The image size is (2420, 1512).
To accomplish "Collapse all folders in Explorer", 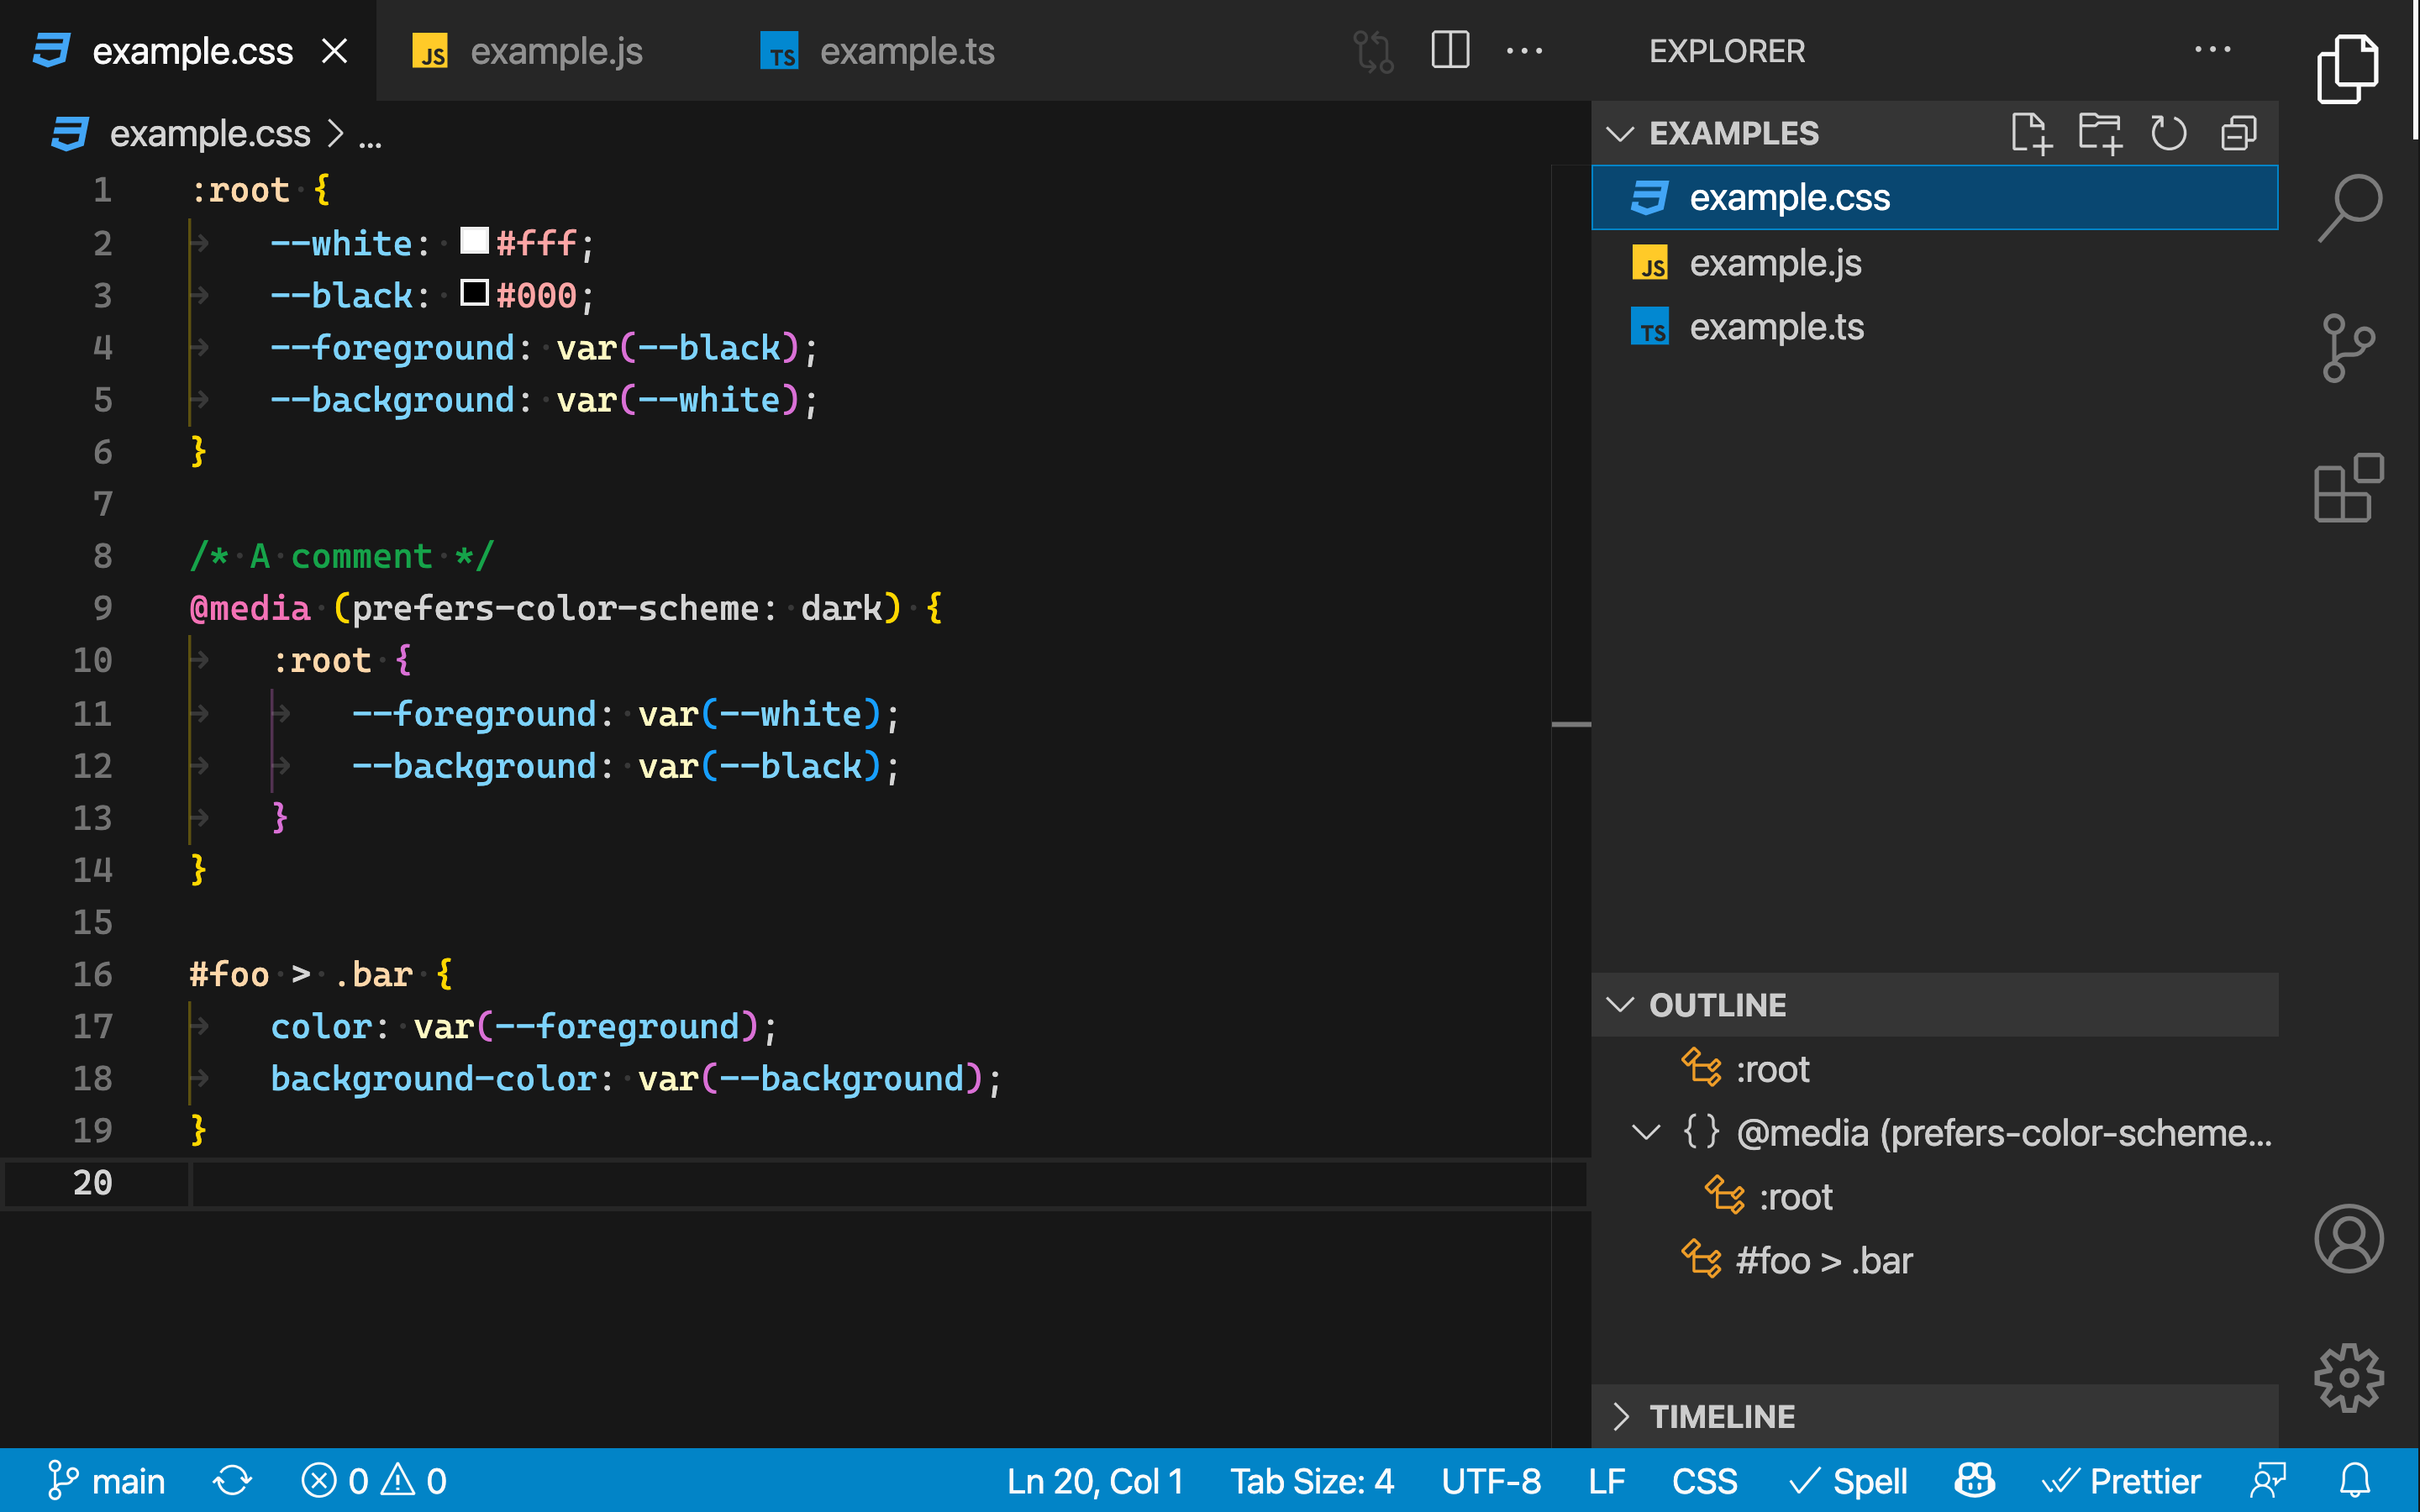I will (x=2238, y=133).
